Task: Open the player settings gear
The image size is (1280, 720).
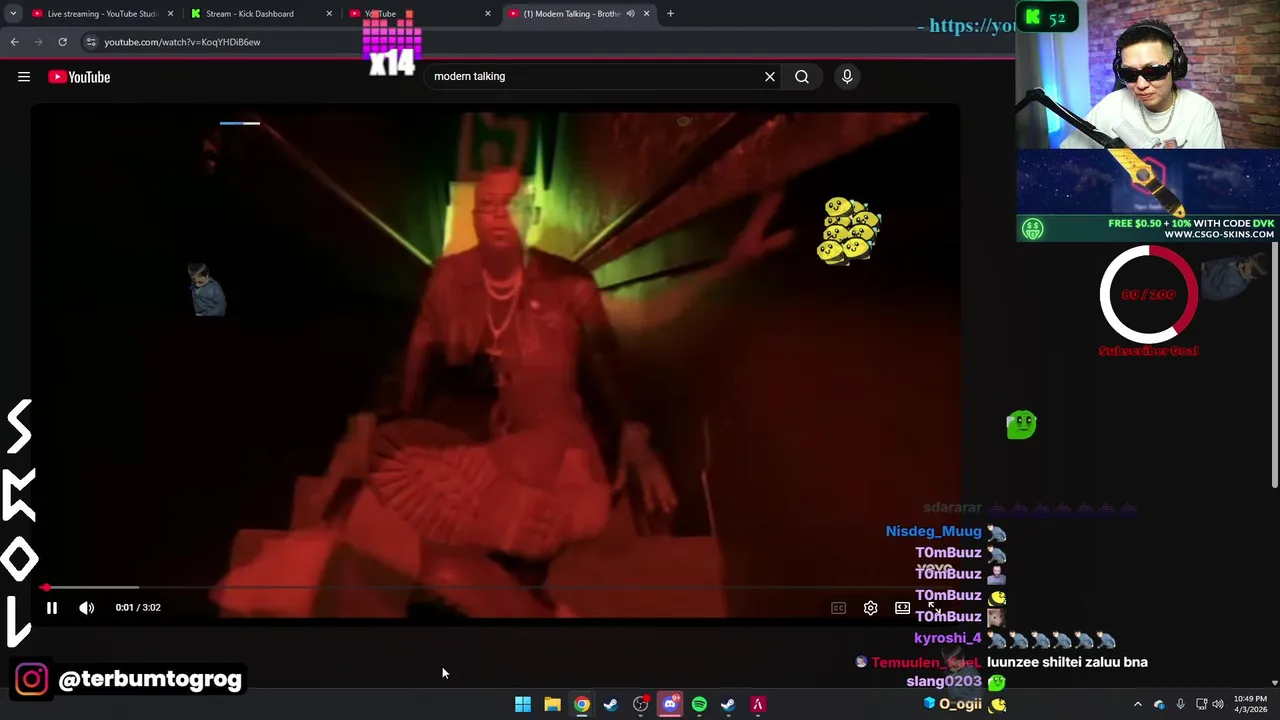Action: (x=870, y=608)
